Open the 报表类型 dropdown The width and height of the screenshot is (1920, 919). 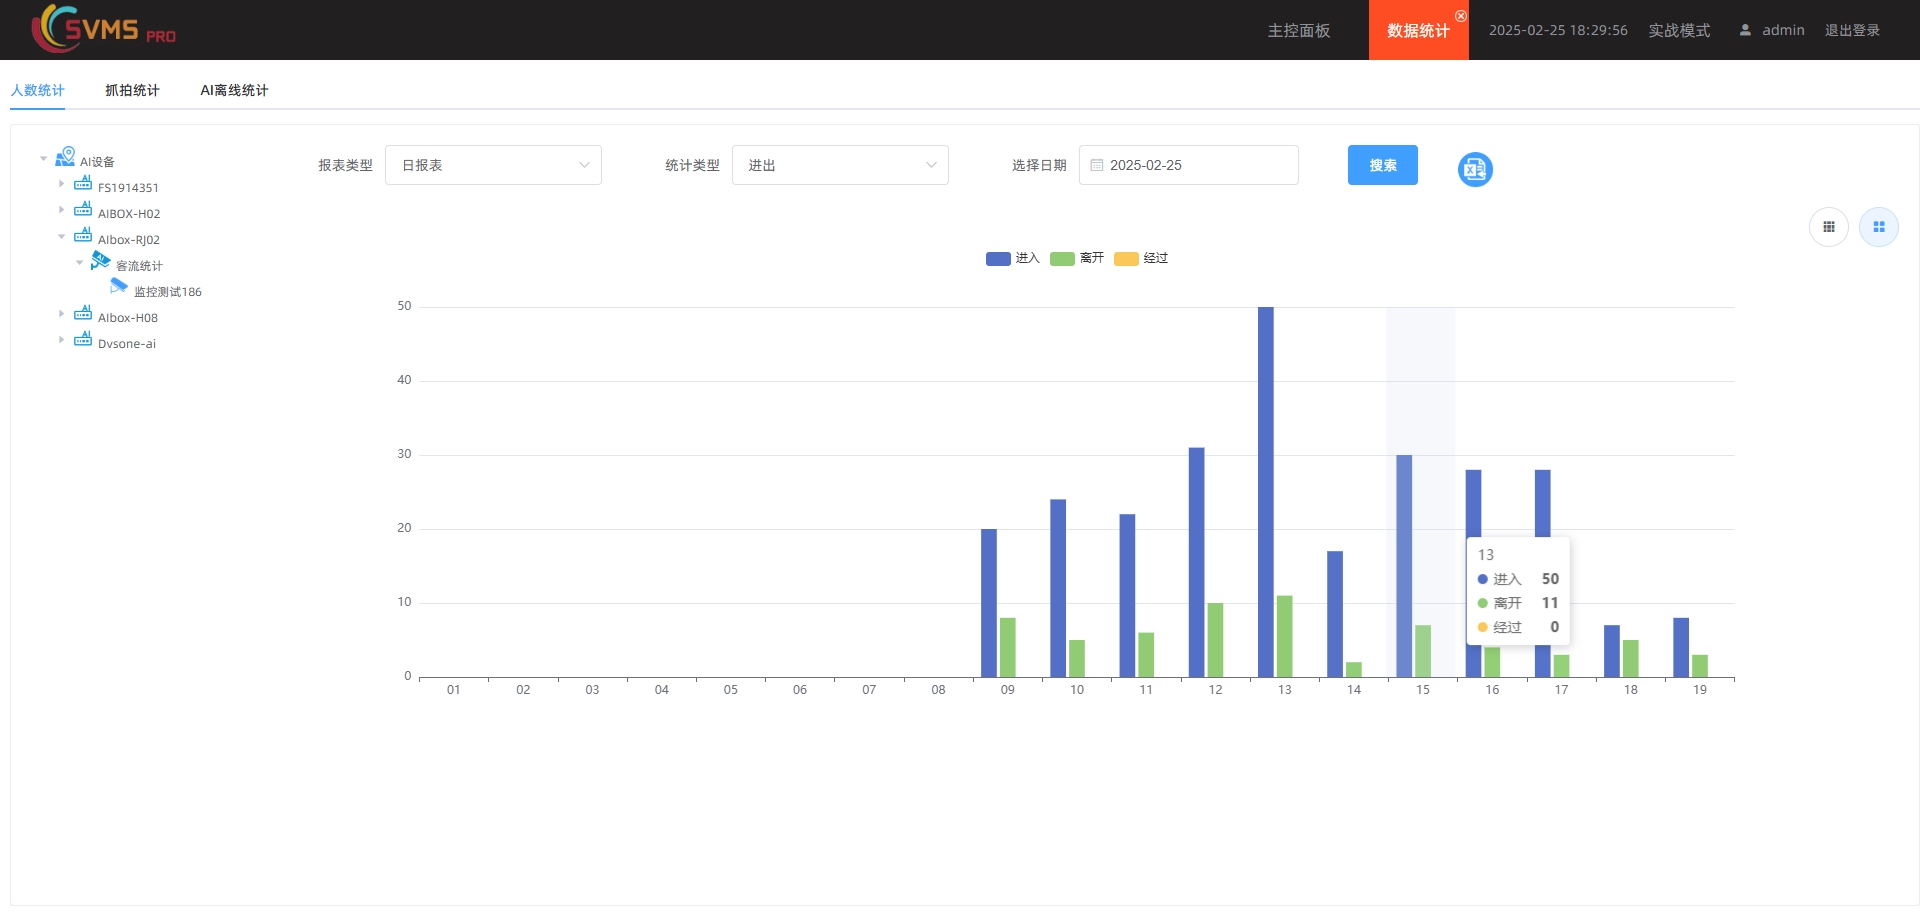pos(493,165)
